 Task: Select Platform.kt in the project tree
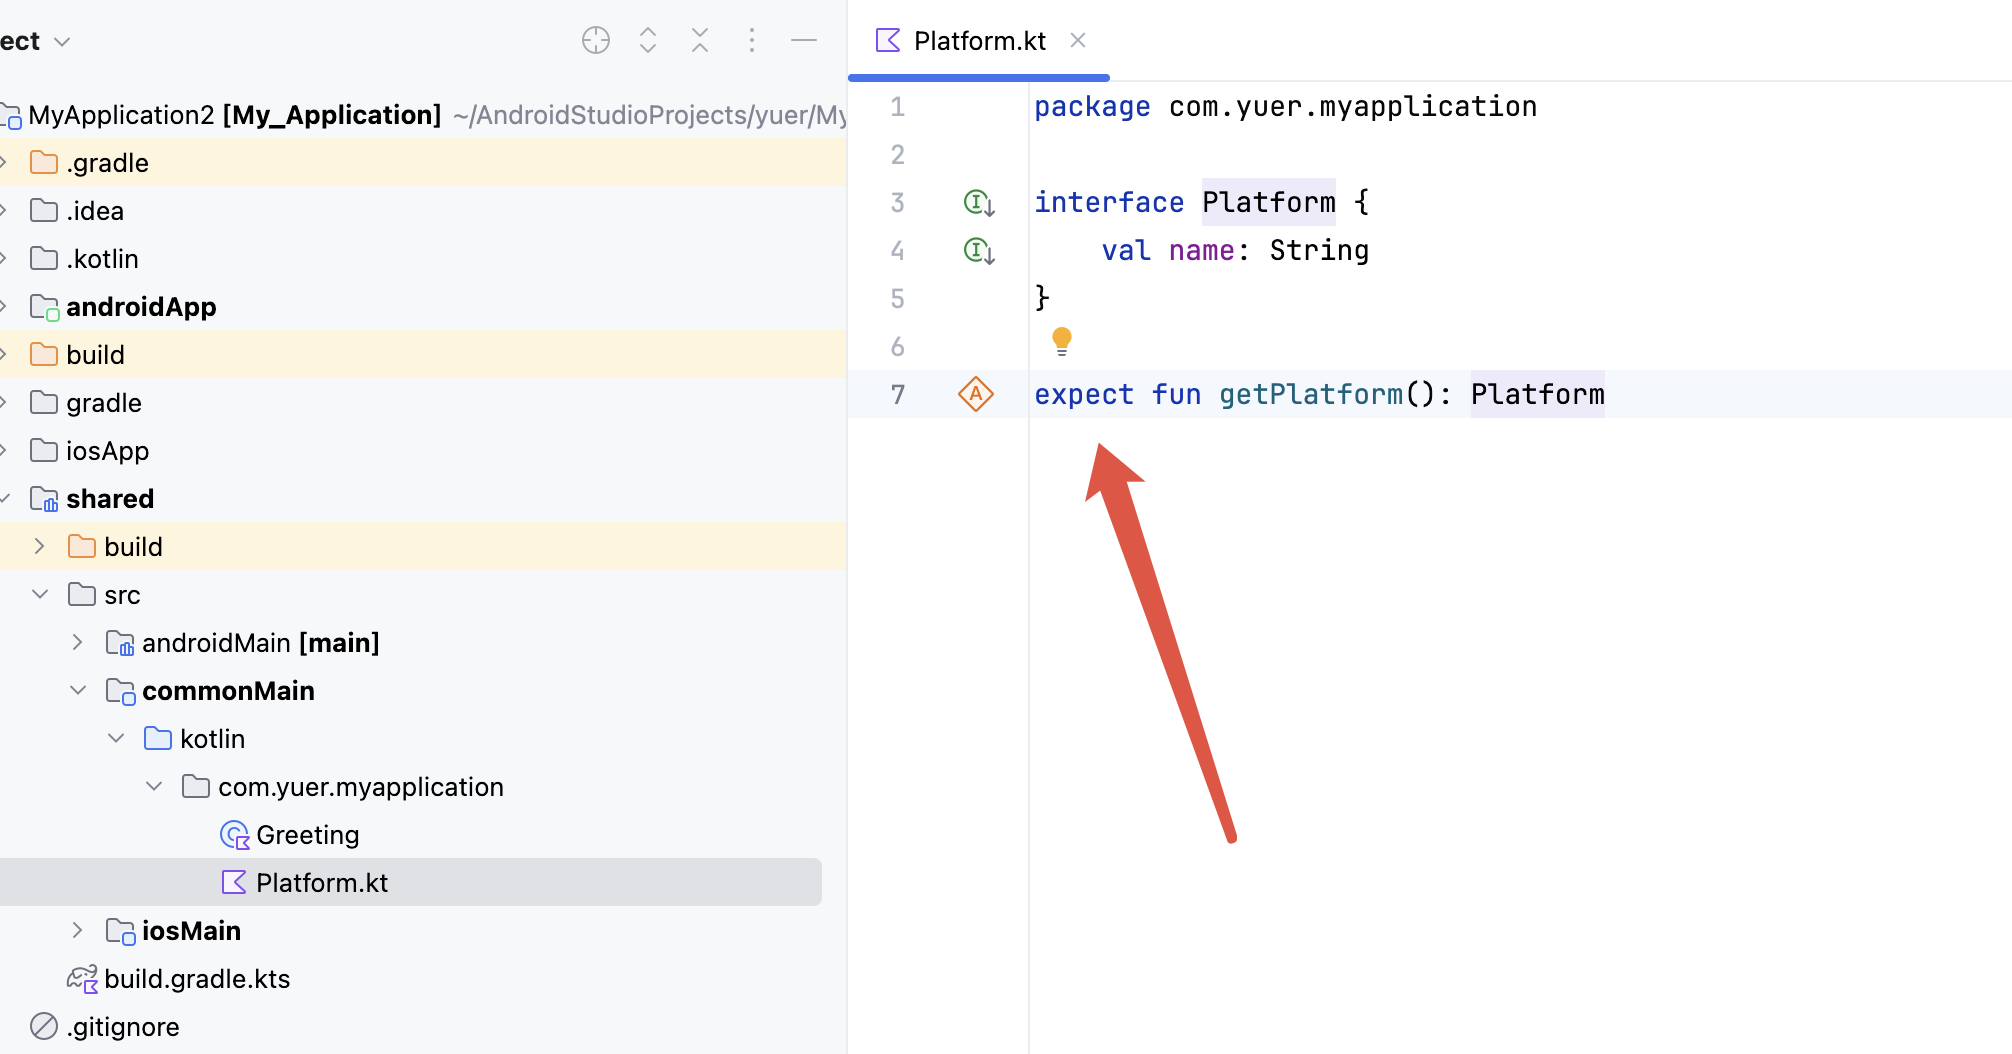coord(411,882)
